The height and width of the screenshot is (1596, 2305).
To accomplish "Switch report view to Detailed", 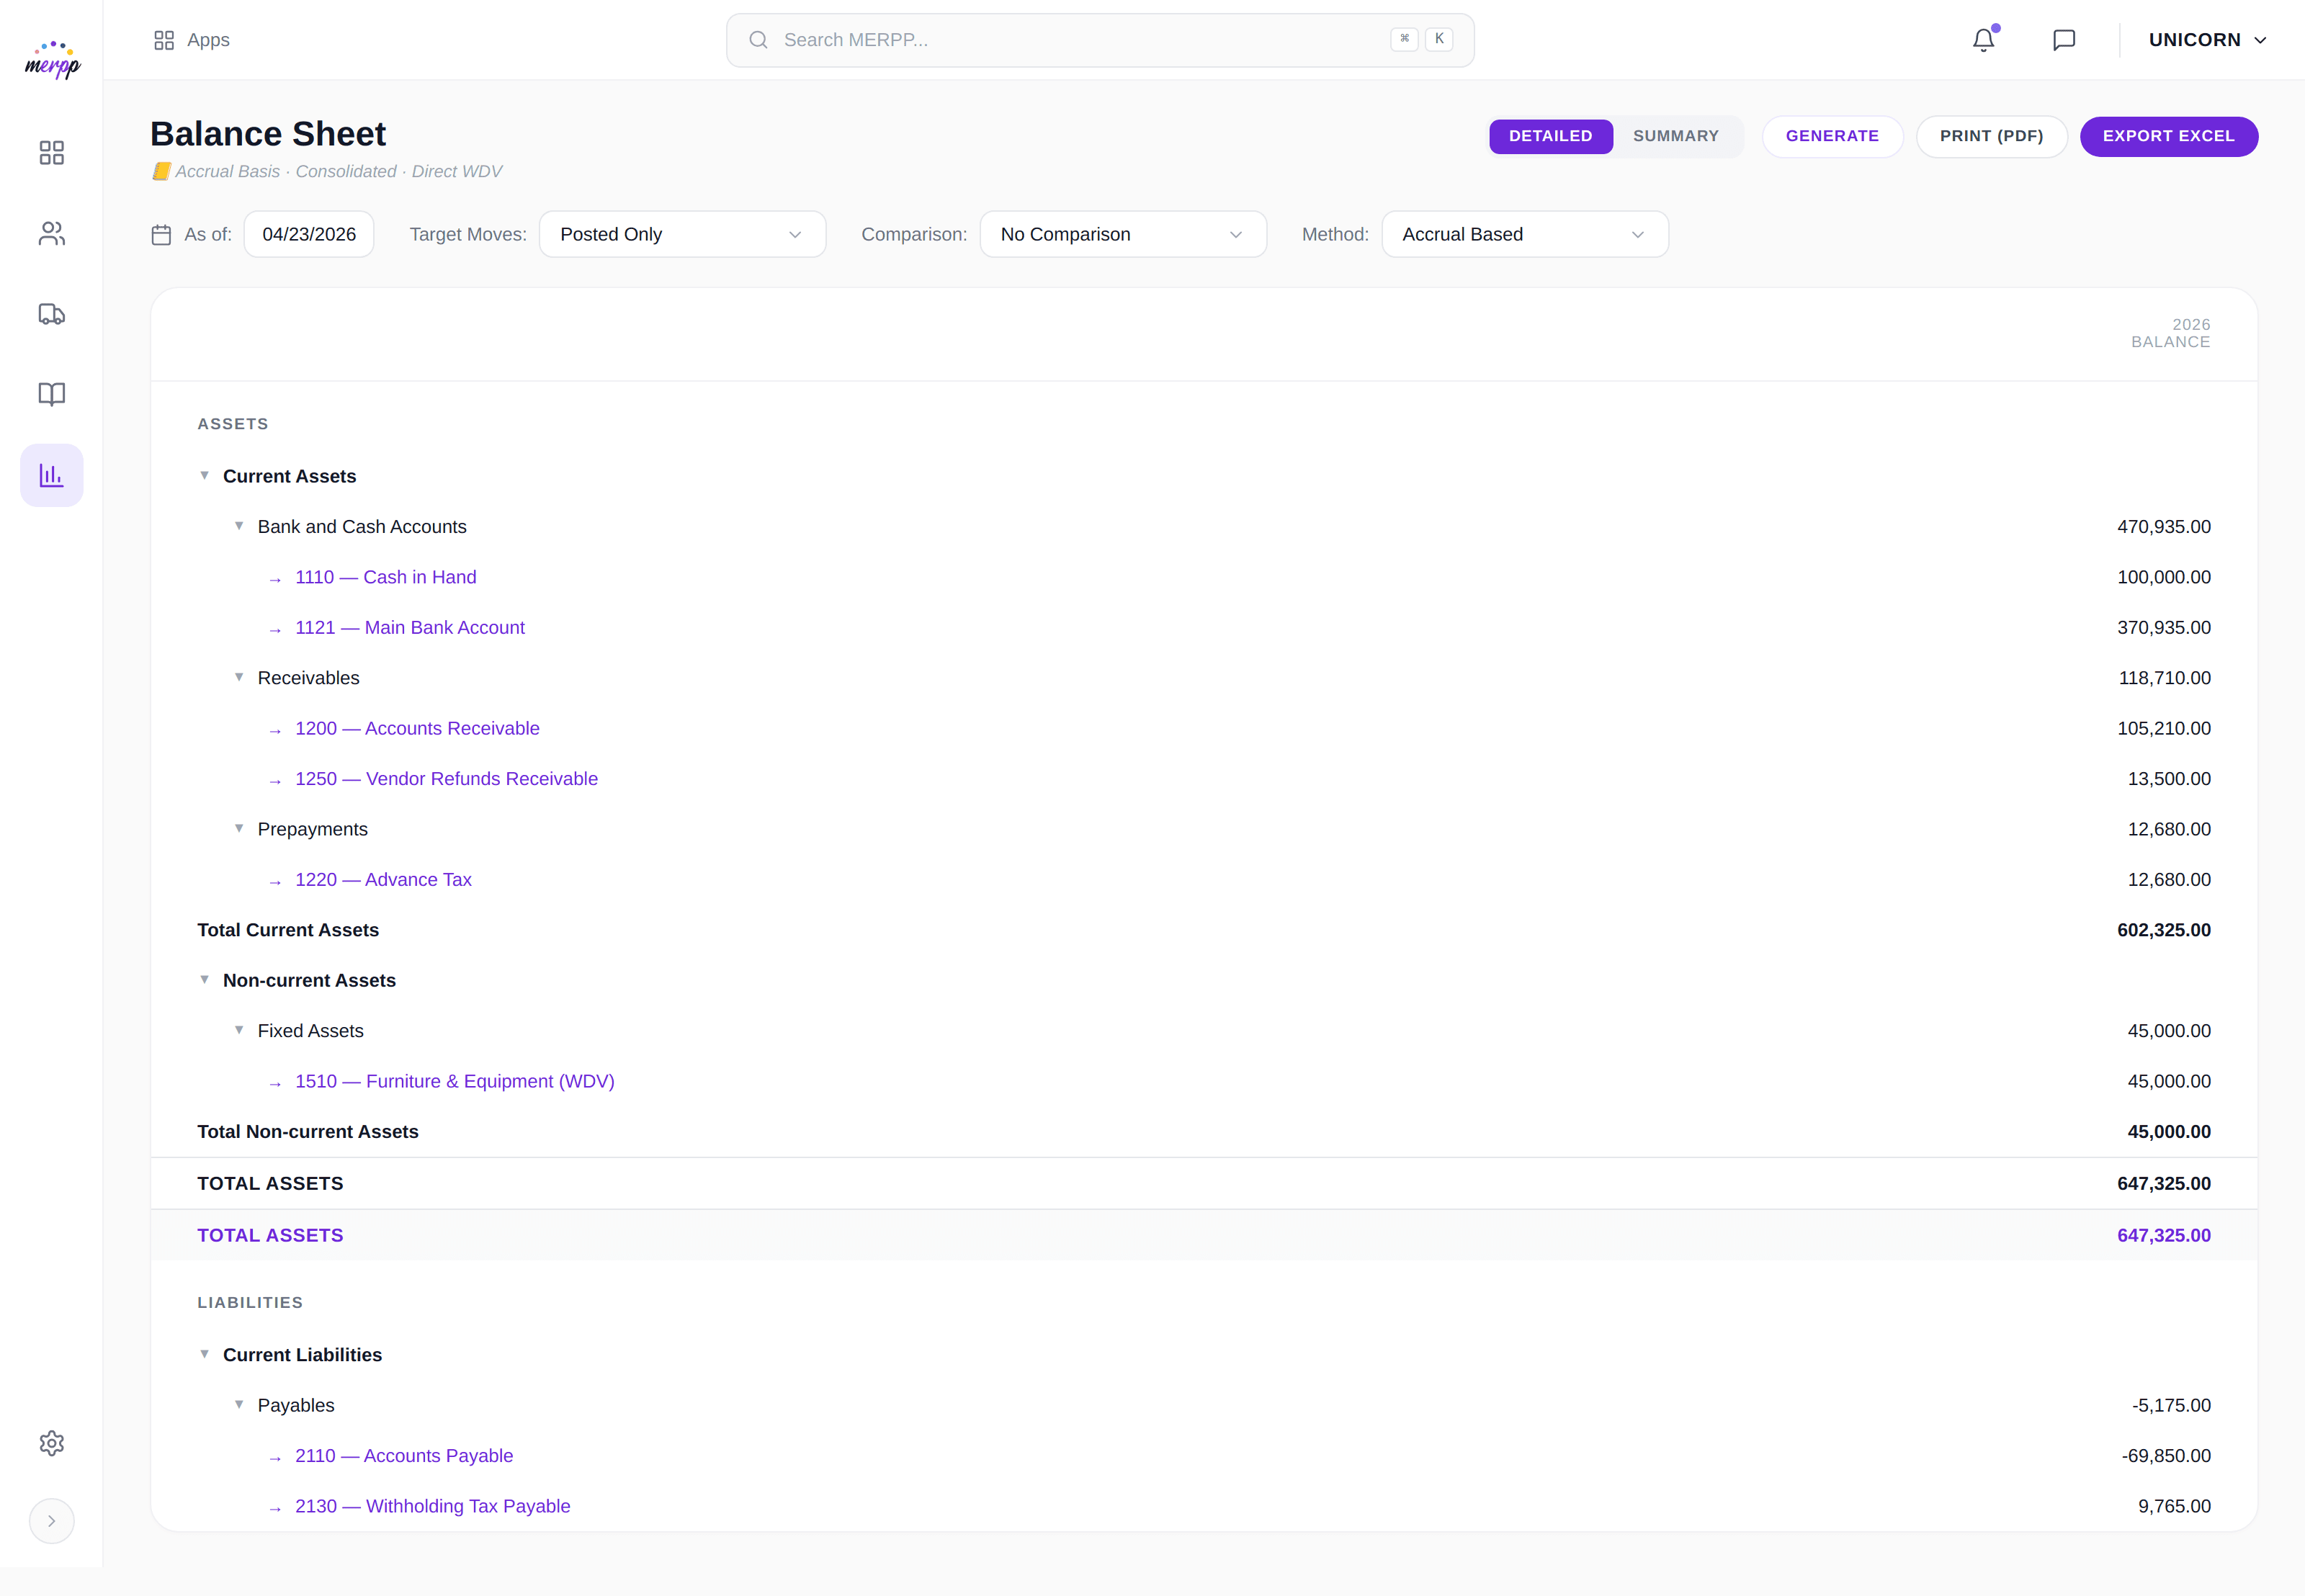I will coord(1550,136).
